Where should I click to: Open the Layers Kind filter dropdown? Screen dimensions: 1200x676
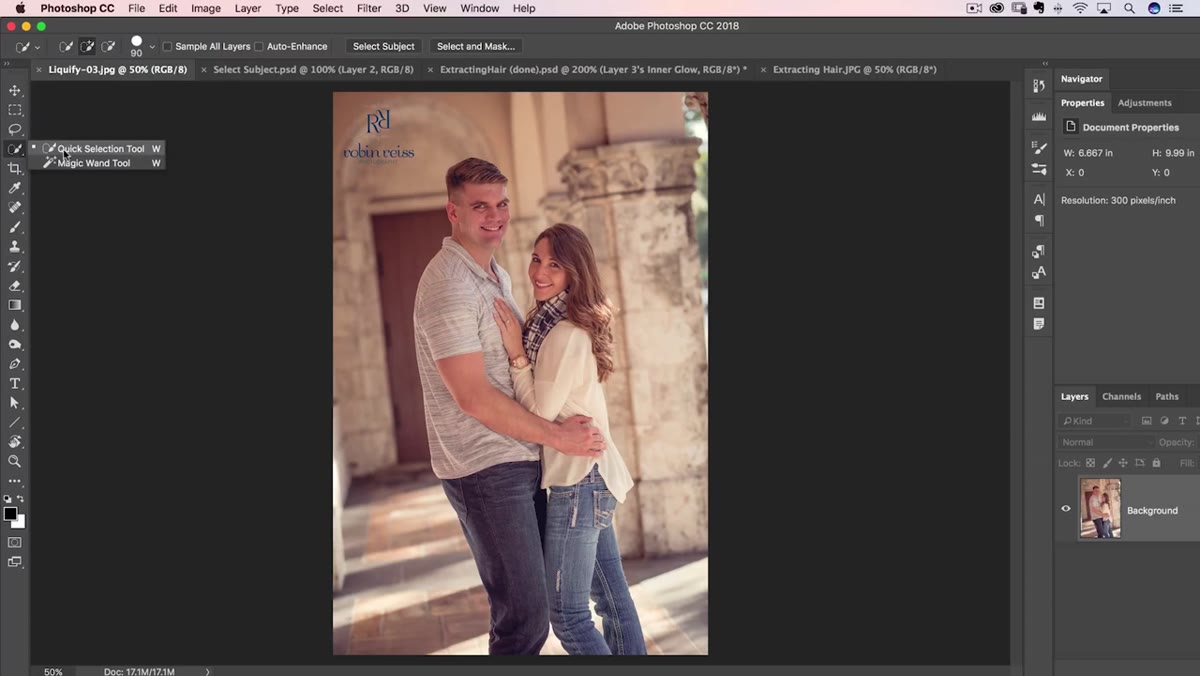(x=1095, y=421)
